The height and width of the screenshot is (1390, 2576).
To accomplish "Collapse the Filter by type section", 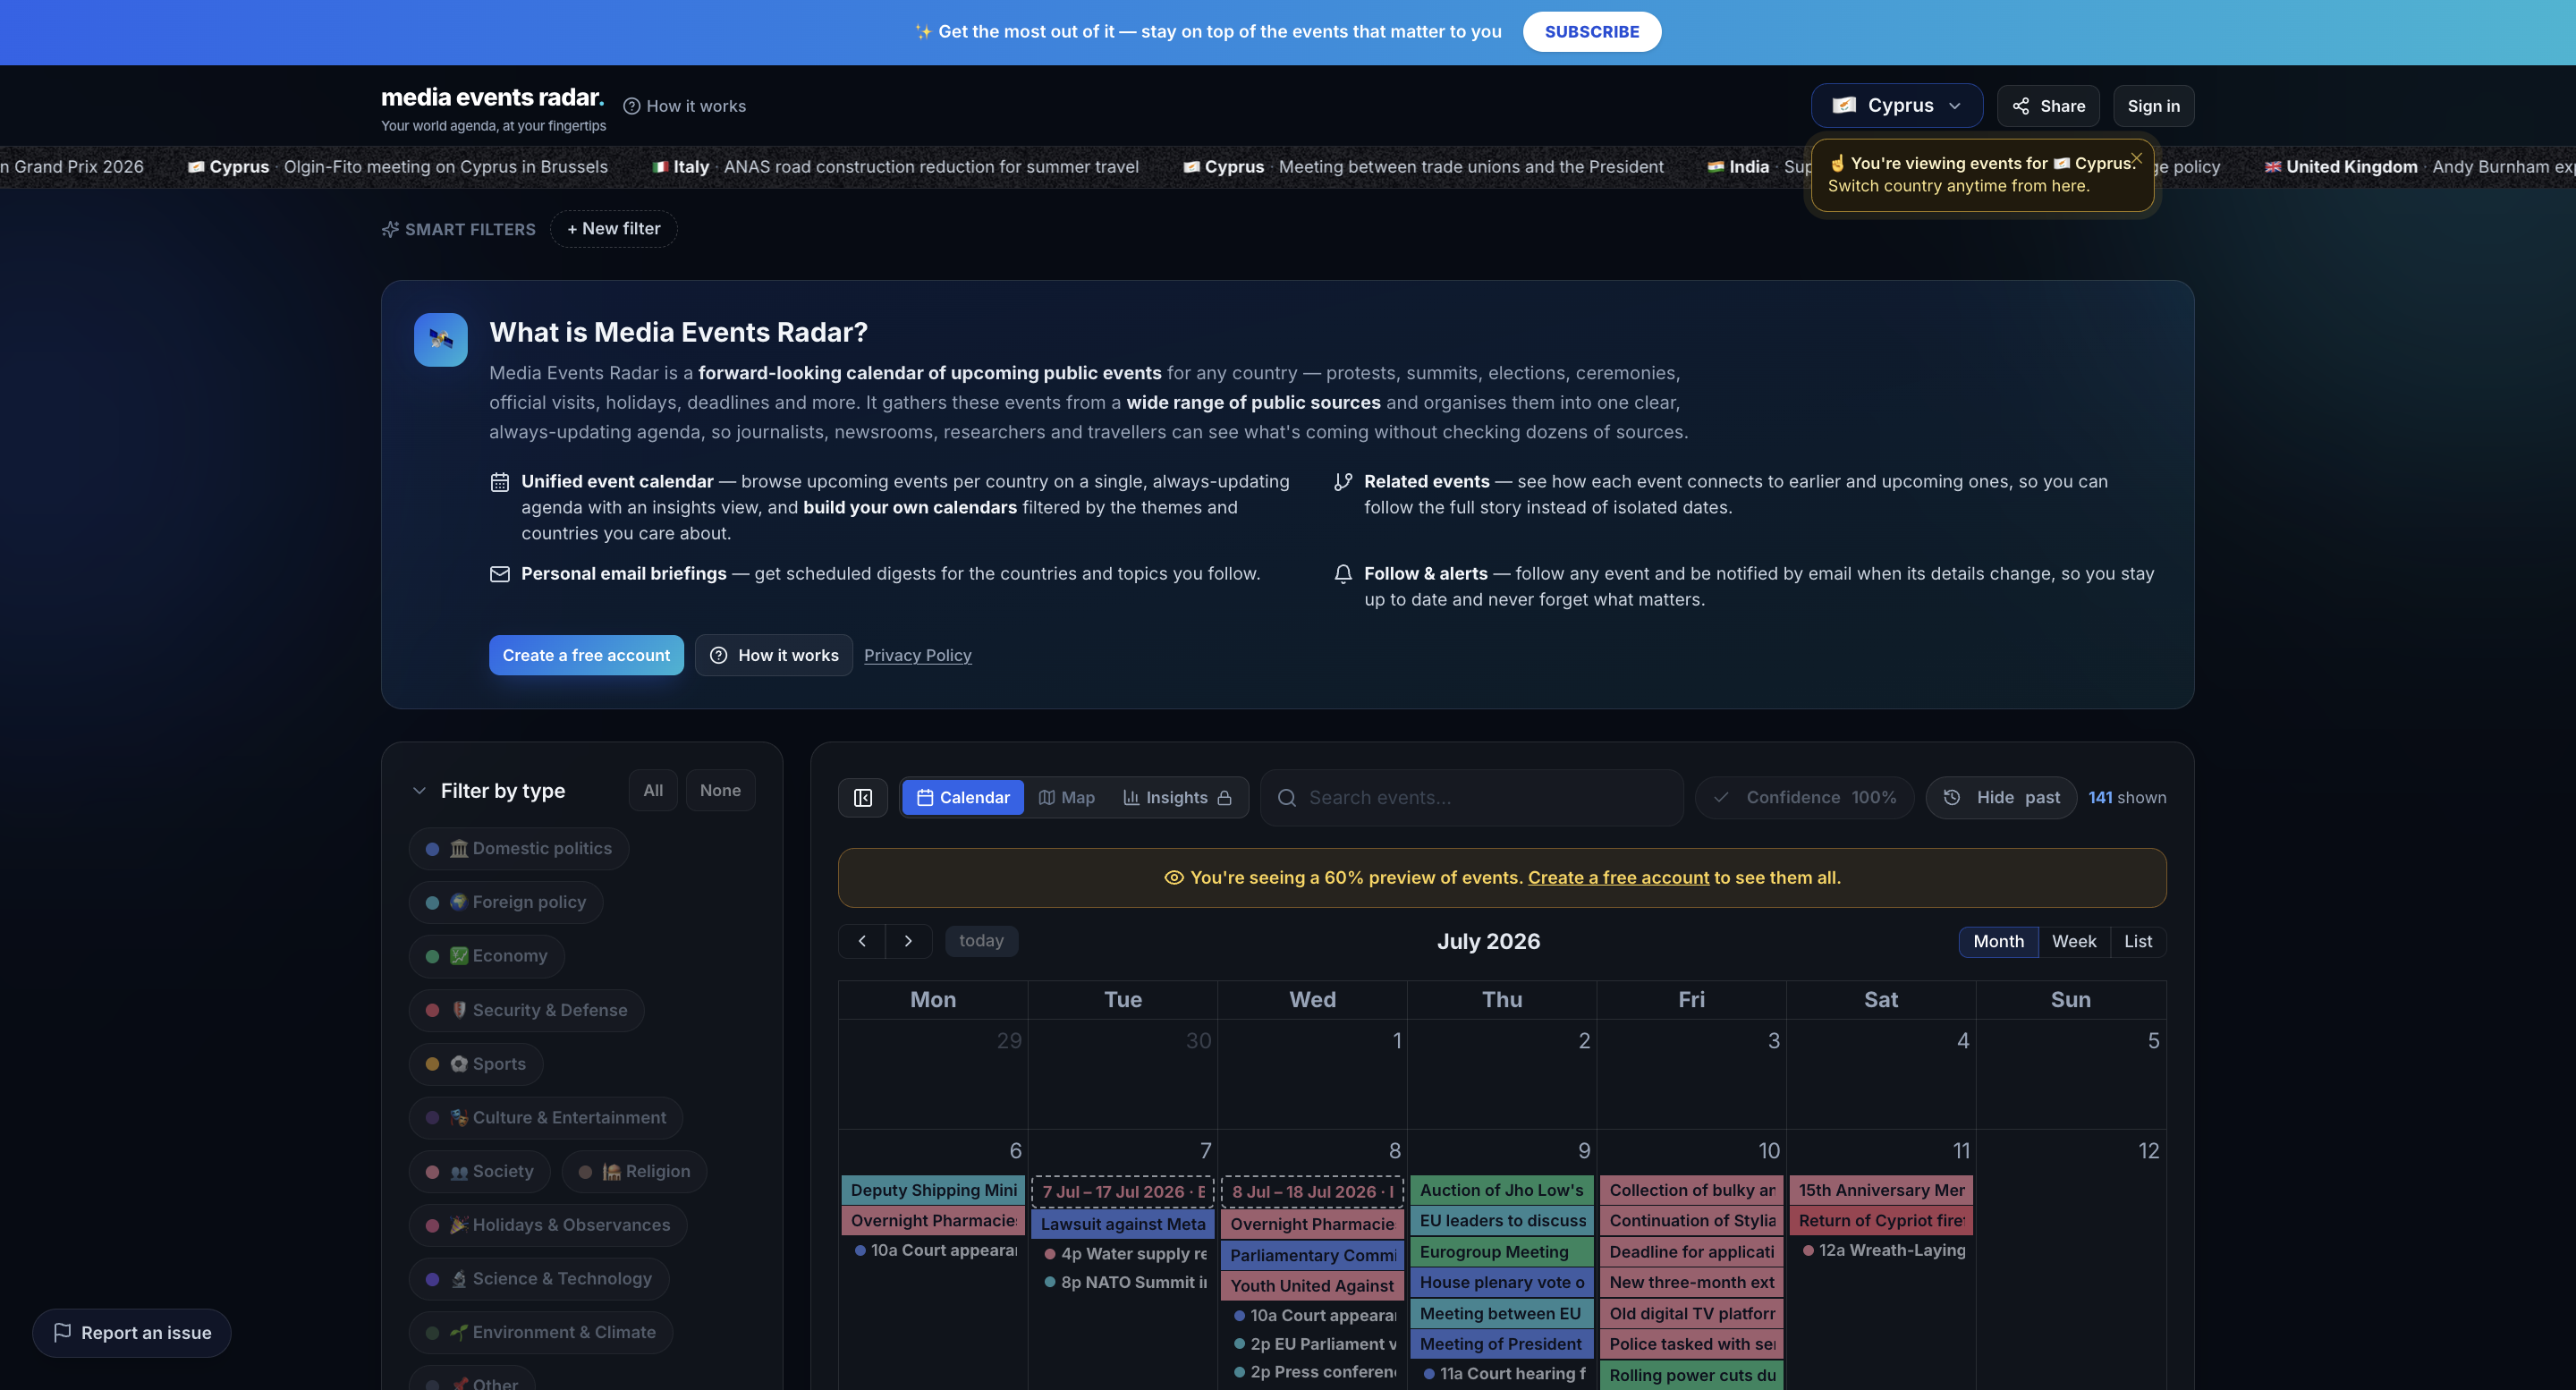I will (419, 791).
